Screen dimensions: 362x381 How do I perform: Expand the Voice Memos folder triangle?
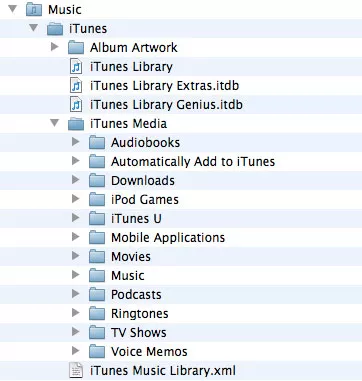76,351
